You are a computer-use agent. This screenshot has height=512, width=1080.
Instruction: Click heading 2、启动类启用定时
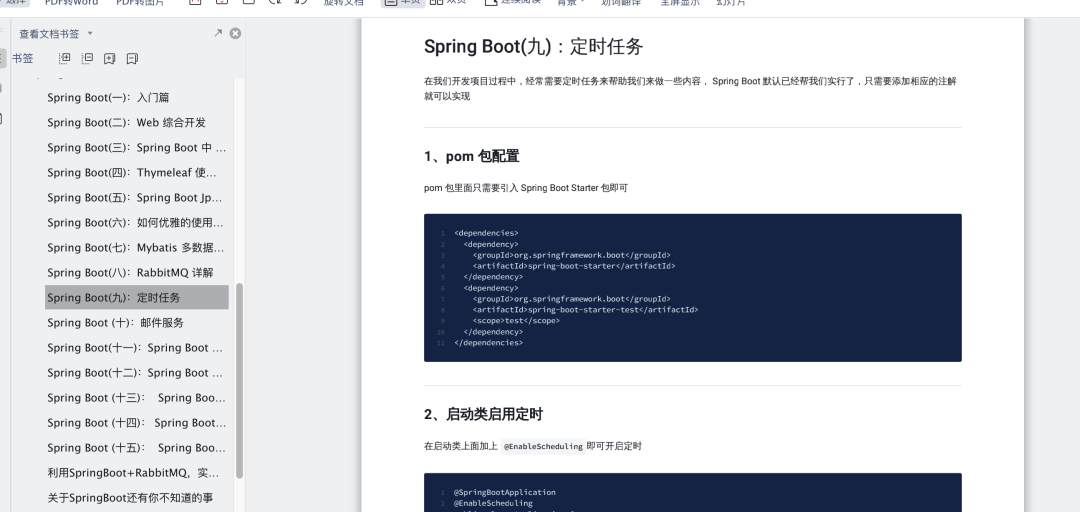pos(484,415)
